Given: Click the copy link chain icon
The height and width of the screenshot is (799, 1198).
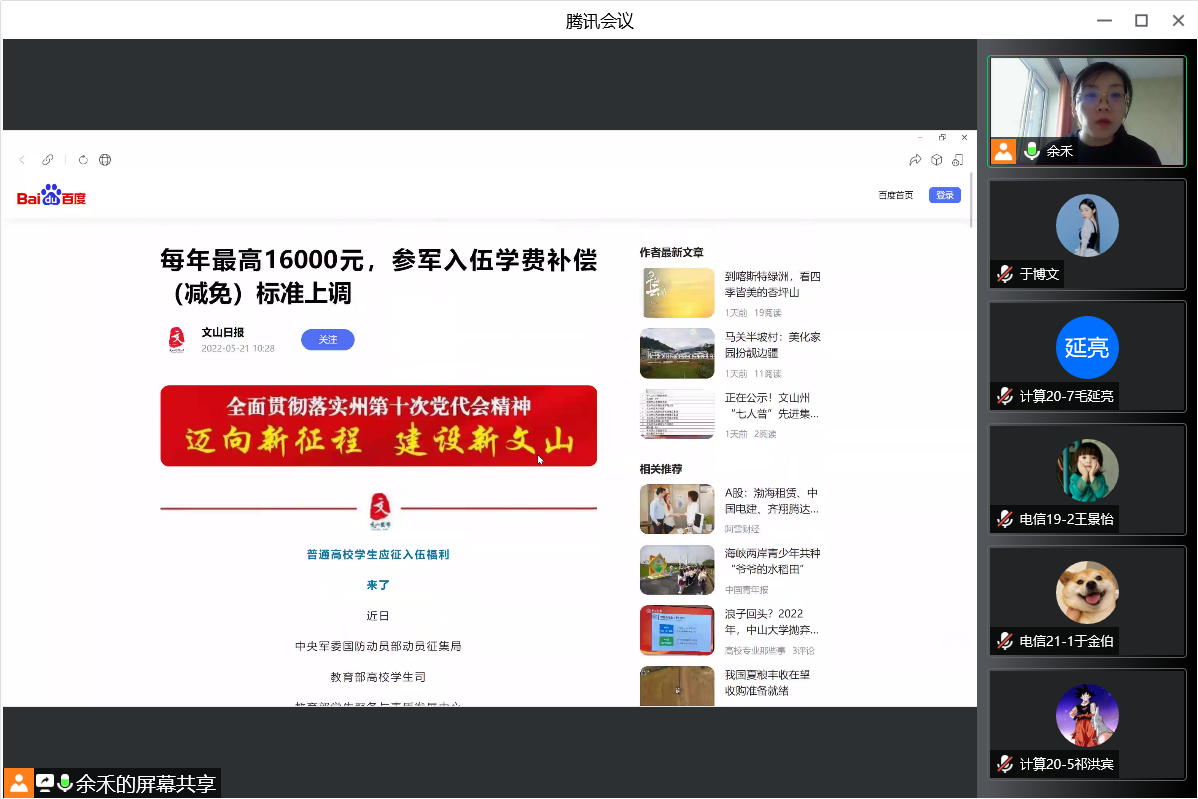Looking at the screenshot, I should point(47,160).
